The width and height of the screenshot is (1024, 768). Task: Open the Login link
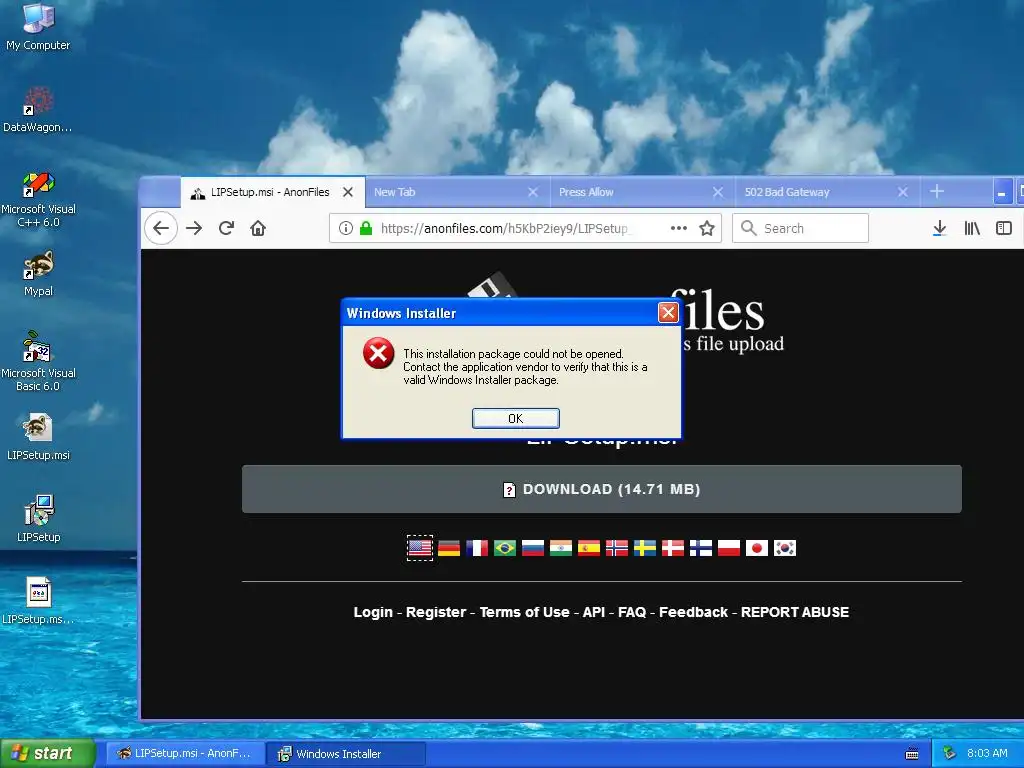[x=373, y=612]
